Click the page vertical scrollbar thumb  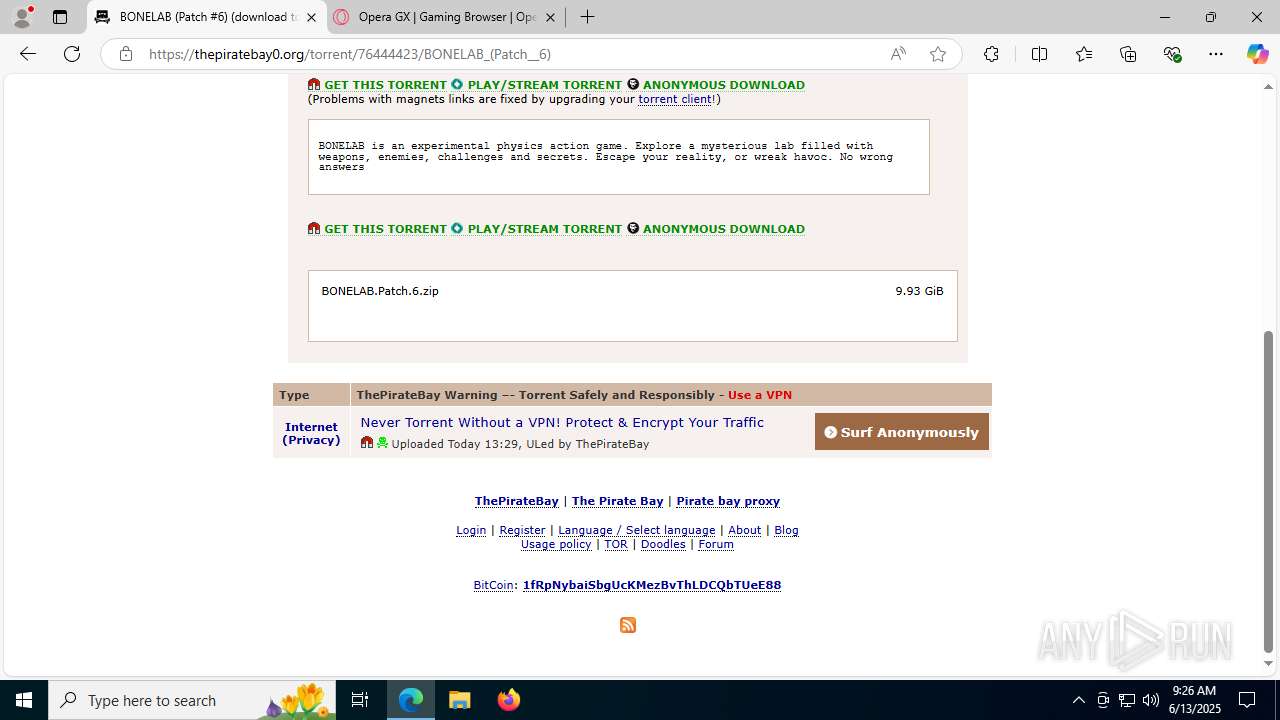[x=1268, y=490]
